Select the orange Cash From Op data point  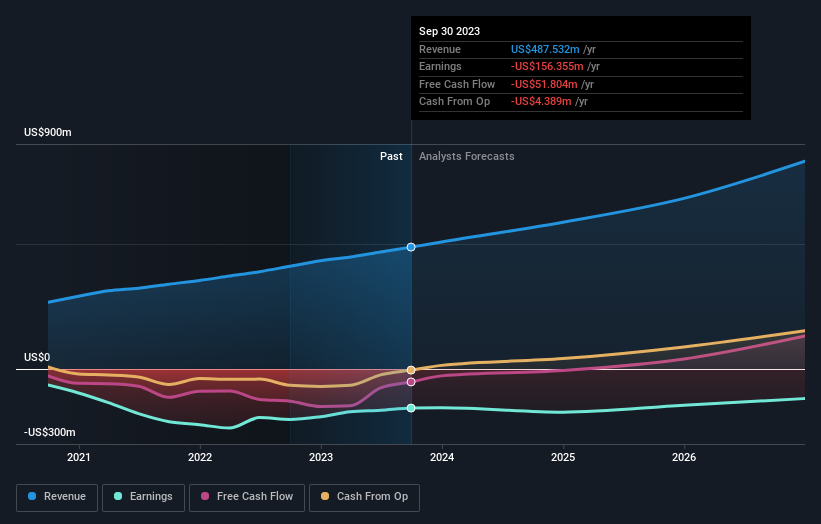tap(411, 370)
